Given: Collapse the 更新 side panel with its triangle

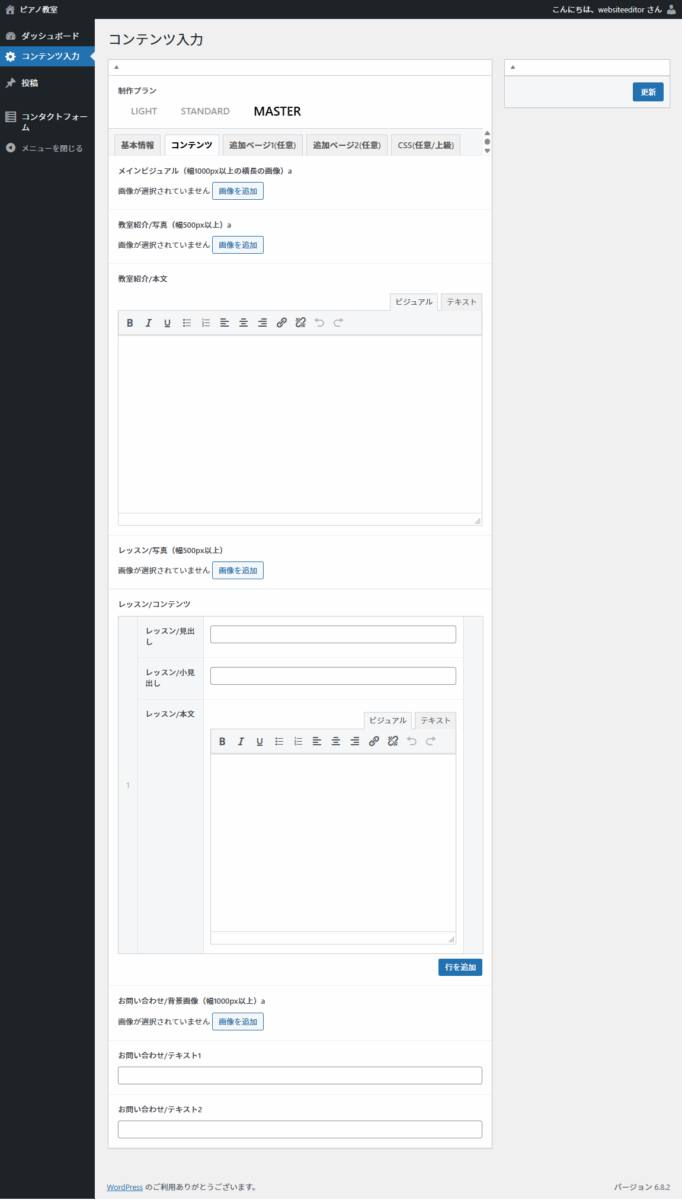Looking at the screenshot, I should coord(512,67).
